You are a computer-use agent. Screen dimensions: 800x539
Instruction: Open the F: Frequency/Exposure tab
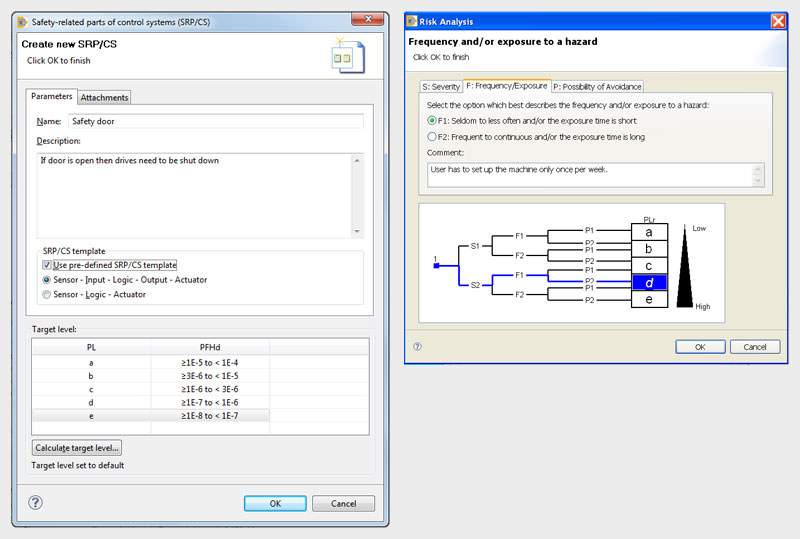pyautogui.click(x=507, y=86)
